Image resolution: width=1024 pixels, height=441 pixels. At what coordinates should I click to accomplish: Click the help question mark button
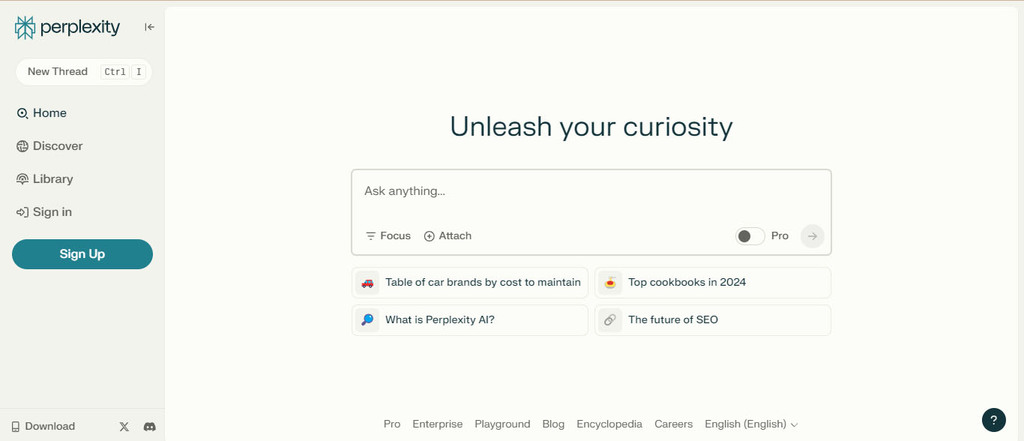coord(993,420)
